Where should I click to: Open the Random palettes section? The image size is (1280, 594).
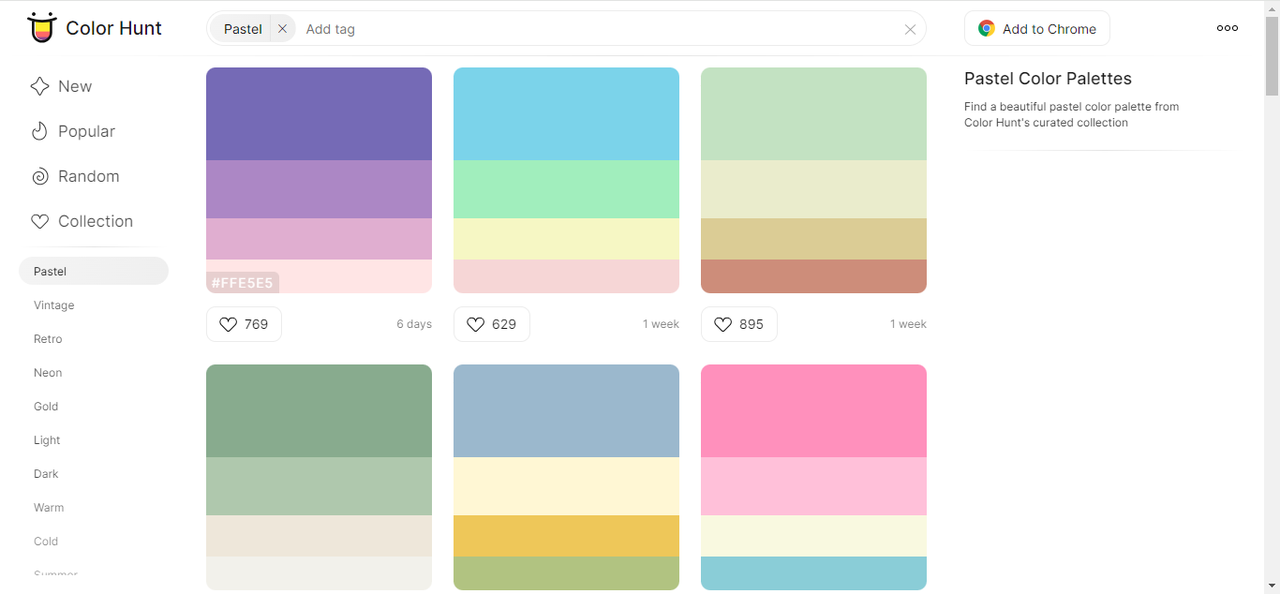(75, 177)
